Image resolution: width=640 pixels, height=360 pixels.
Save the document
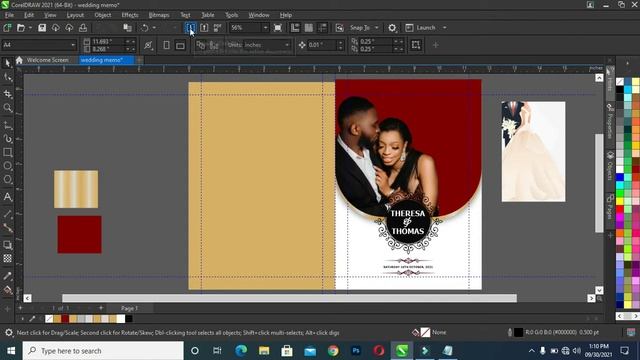[42, 28]
